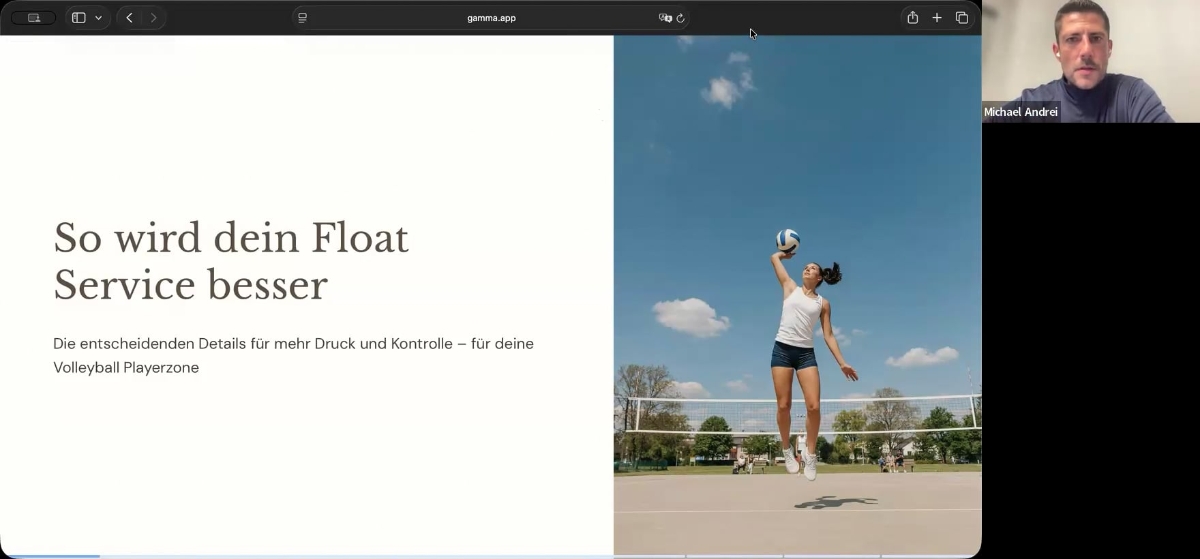
Task: Click the headline "So wird dein Float Service besser"
Action: point(231,261)
